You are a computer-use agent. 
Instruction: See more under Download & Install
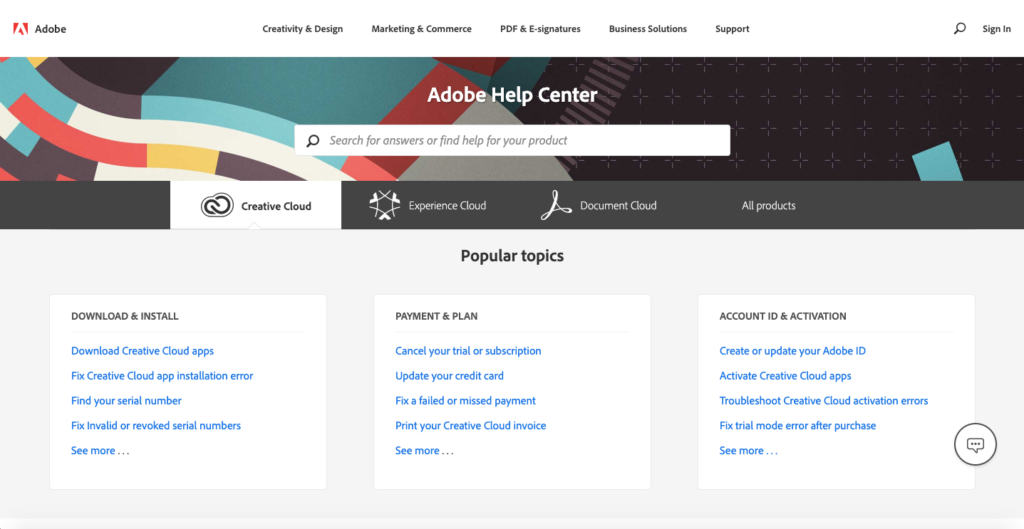(101, 451)
